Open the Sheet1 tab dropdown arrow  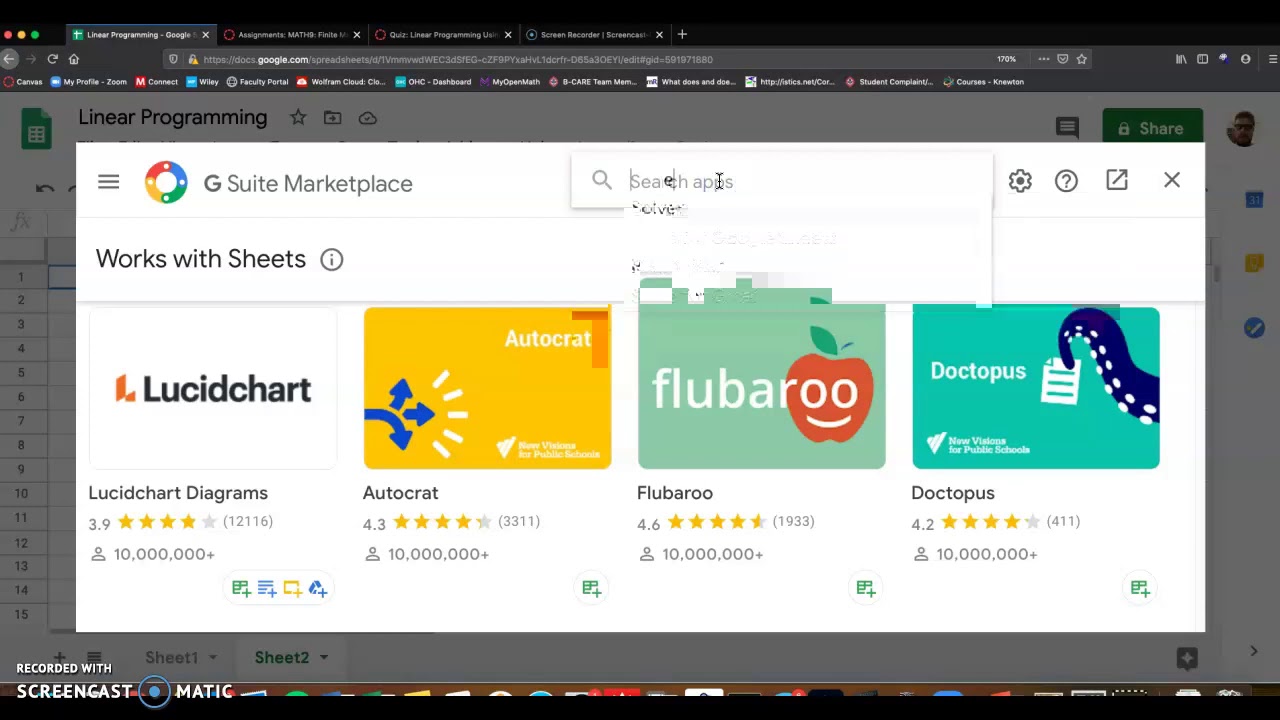point(212,657)
